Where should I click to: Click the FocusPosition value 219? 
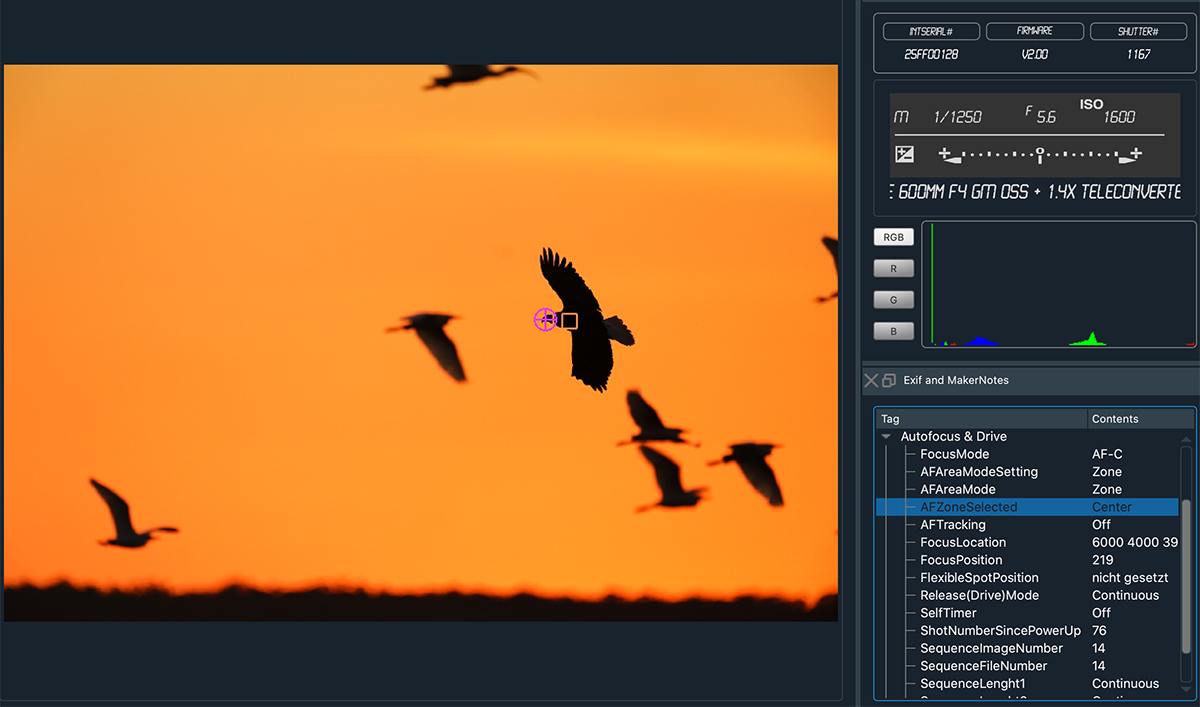pos(1103,560)
